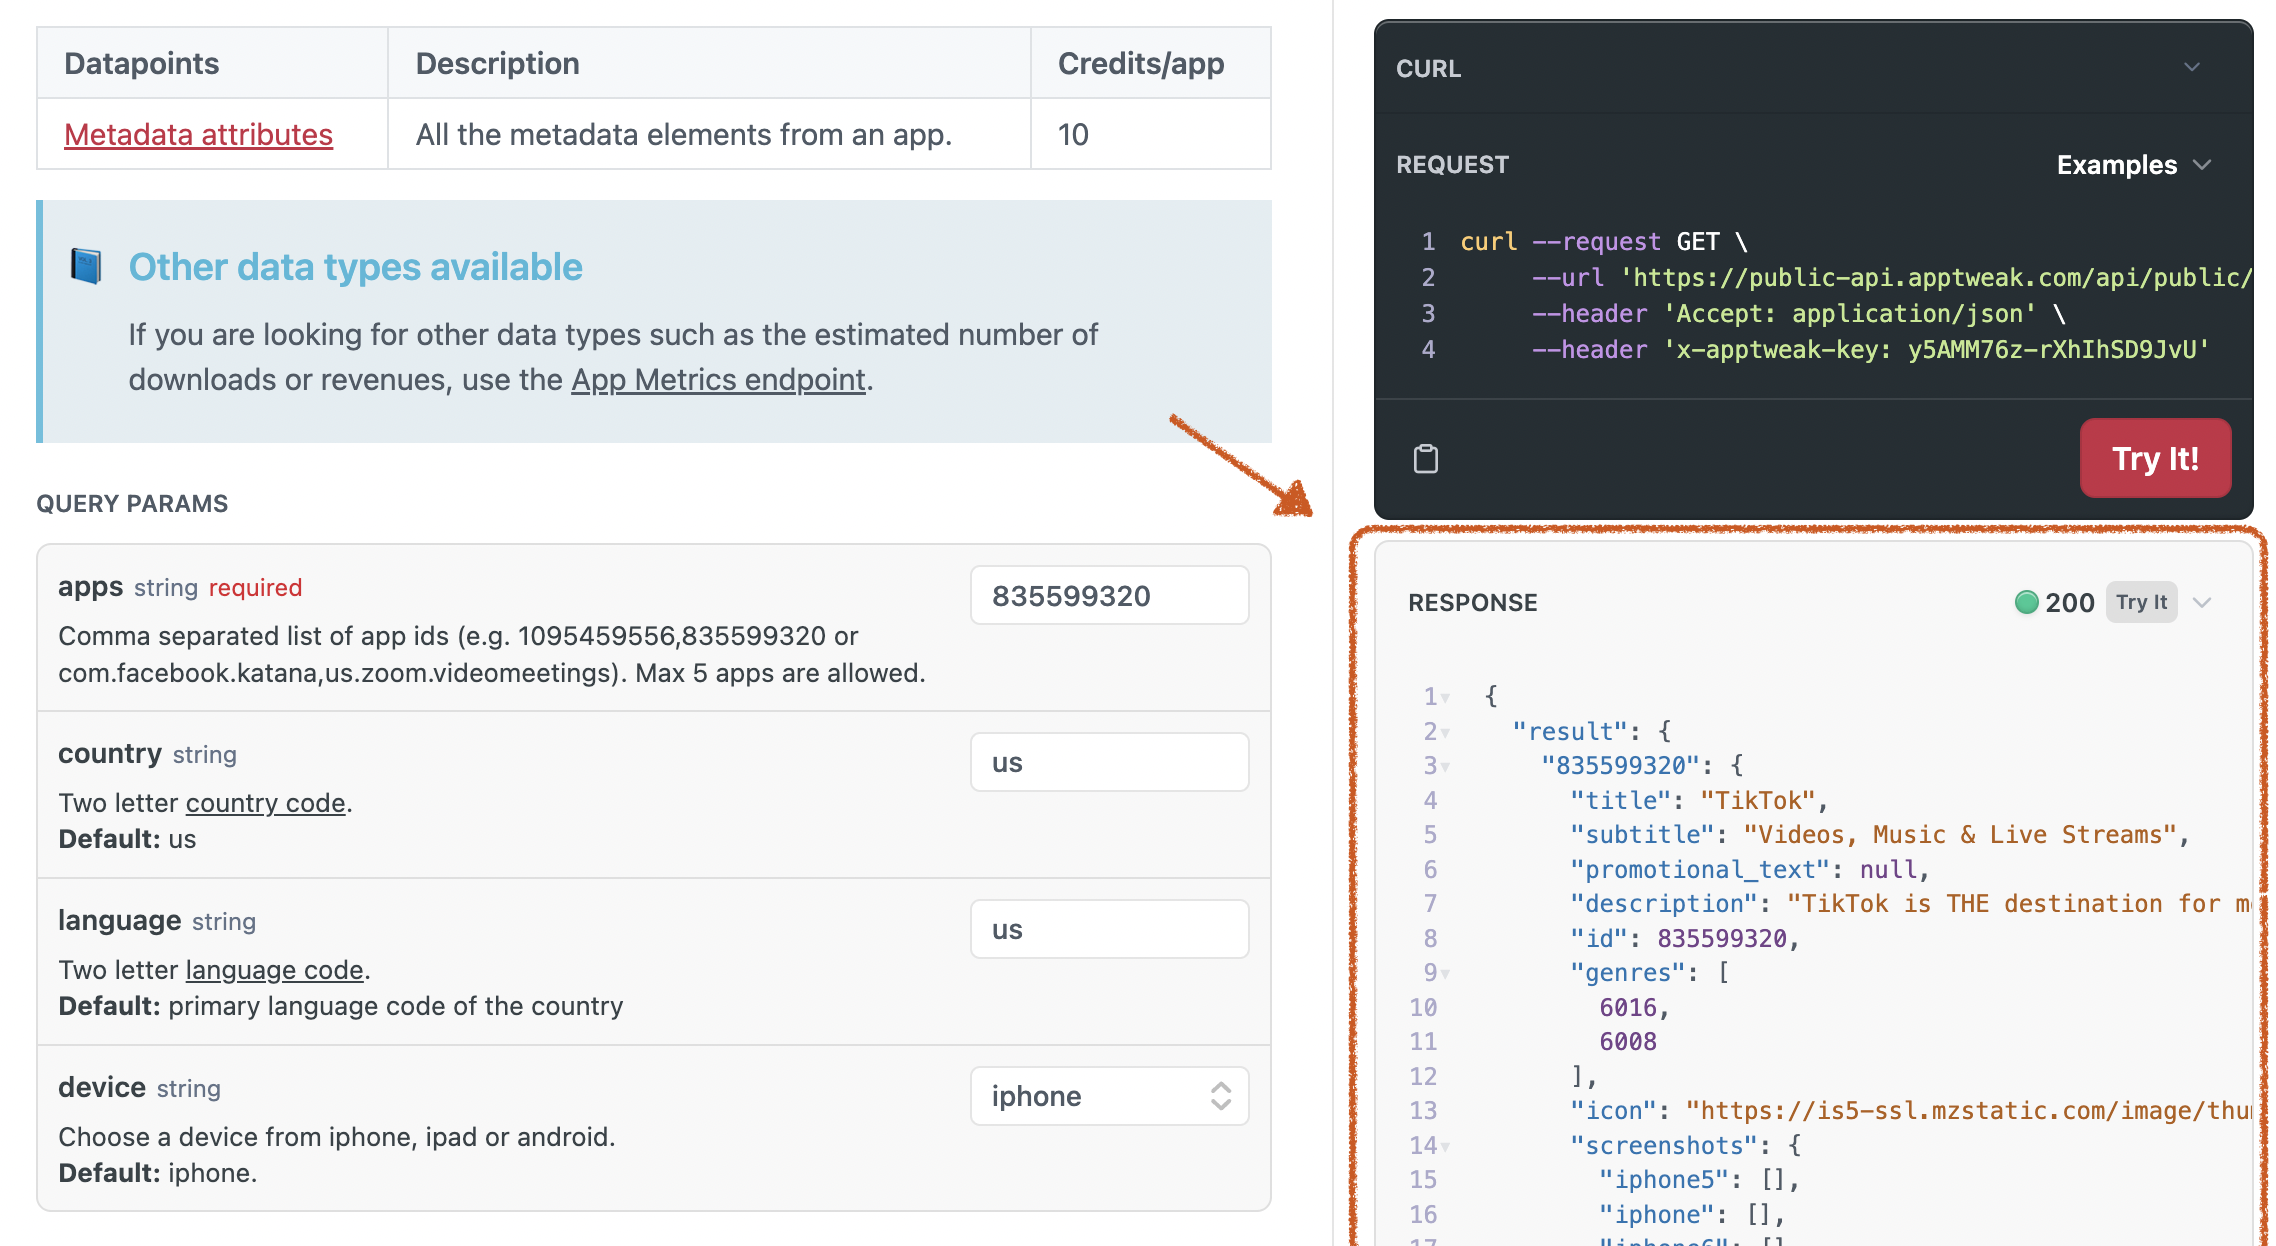The image size is (2276, 1246).
Task: Collapse the "genres" array fold arrow
Action: tap(1445, 974)
